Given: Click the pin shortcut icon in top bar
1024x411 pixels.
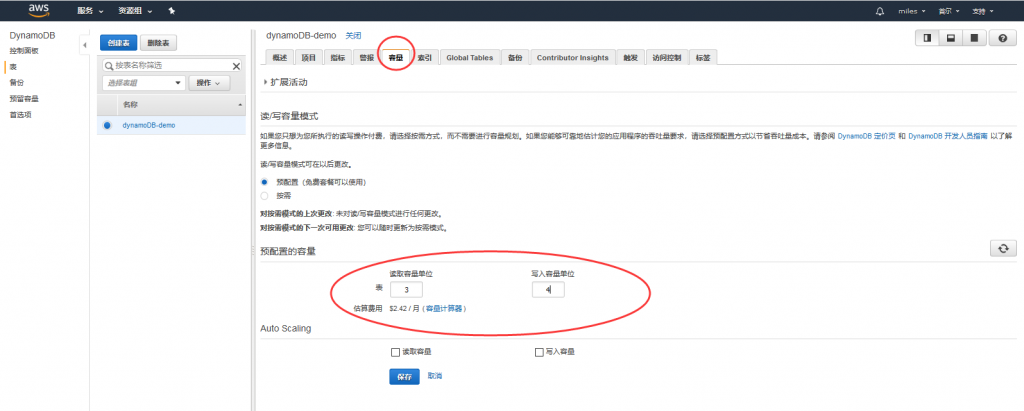Looking at the screenshot, I should pyautogui.click(x=171, y=11).
